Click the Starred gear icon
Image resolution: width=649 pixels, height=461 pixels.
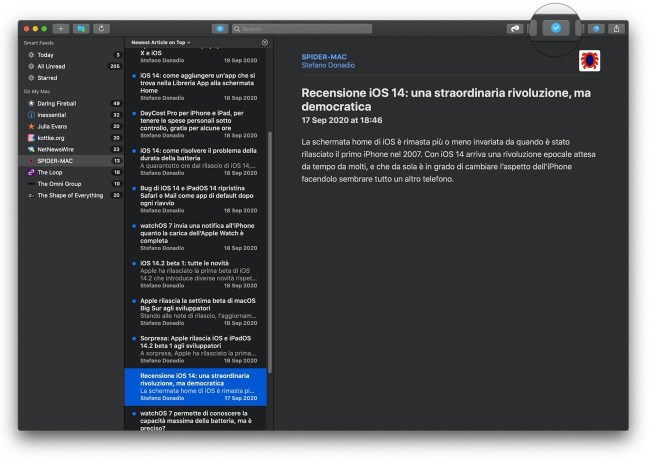click(31, 78)
